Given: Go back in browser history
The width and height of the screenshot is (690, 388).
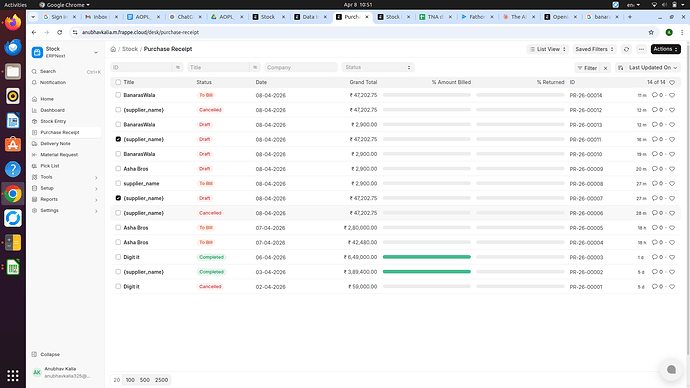Looking at the screenshot, I should (34, 32).
